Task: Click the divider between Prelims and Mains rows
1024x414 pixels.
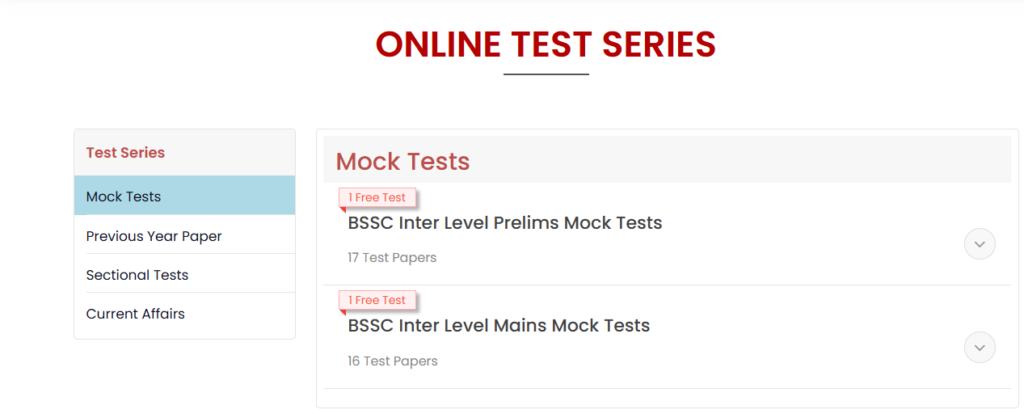Action: tap(667, 285)
